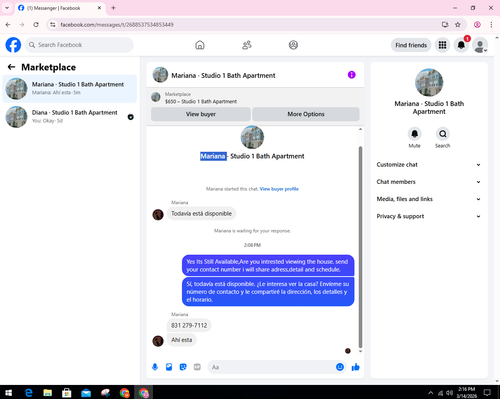Open conversation info purple icon
The height and width of the screenshot is (399, 500).
click(x=352, y=75)
